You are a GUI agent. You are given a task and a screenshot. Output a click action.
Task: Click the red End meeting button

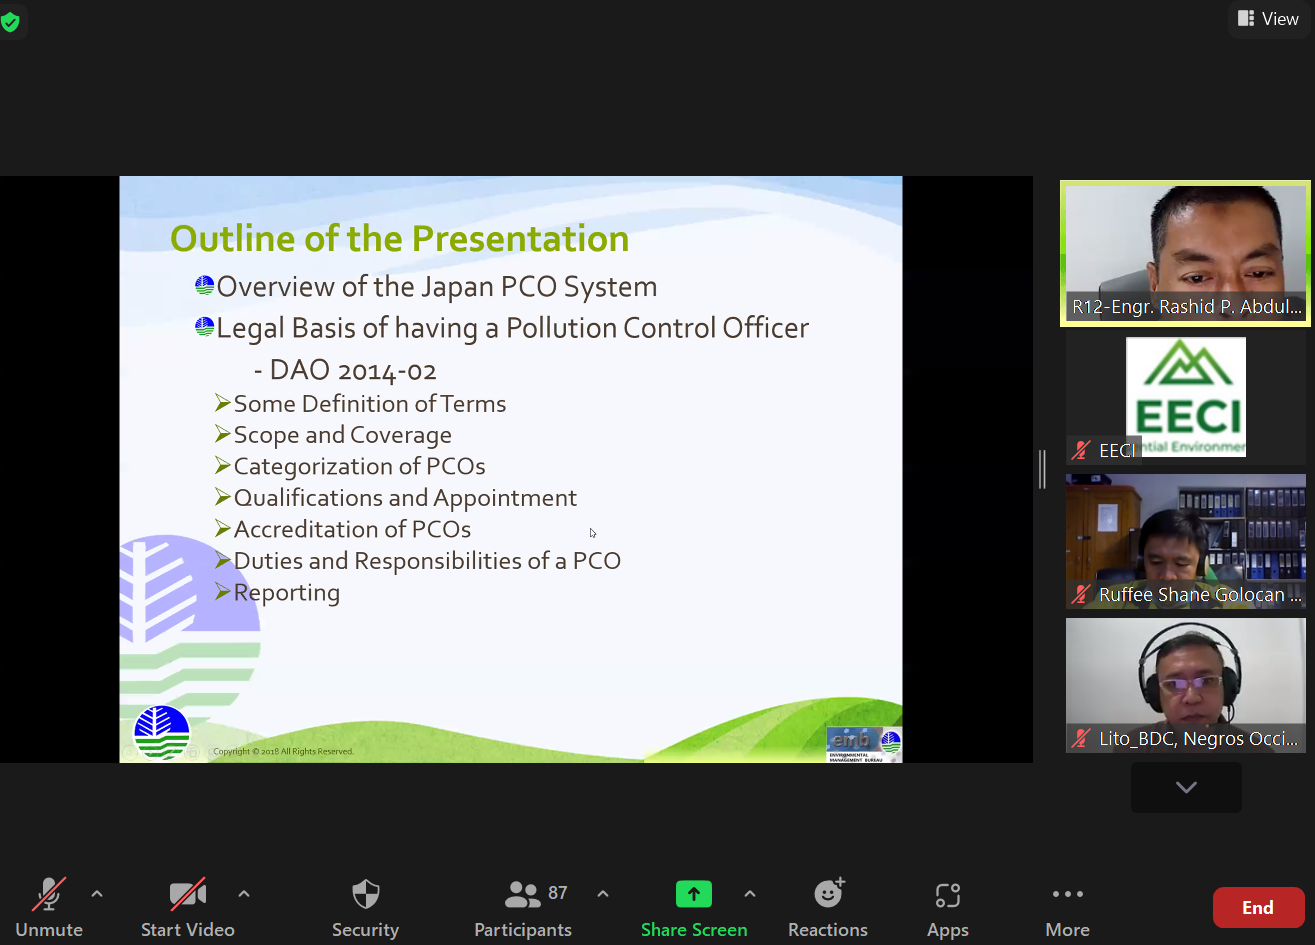[1258, 908]
